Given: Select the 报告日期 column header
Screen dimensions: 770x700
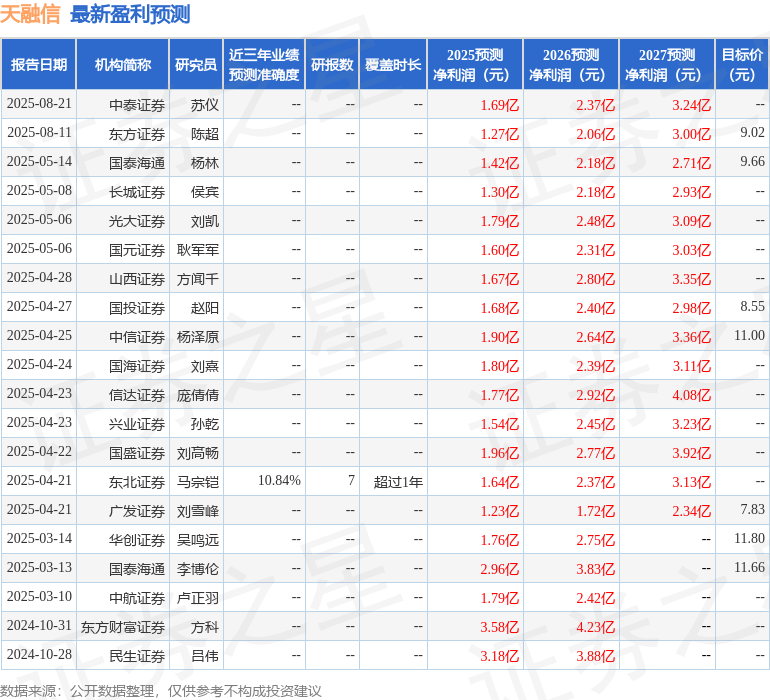Looking at the screenshot, I should [39, 65].
